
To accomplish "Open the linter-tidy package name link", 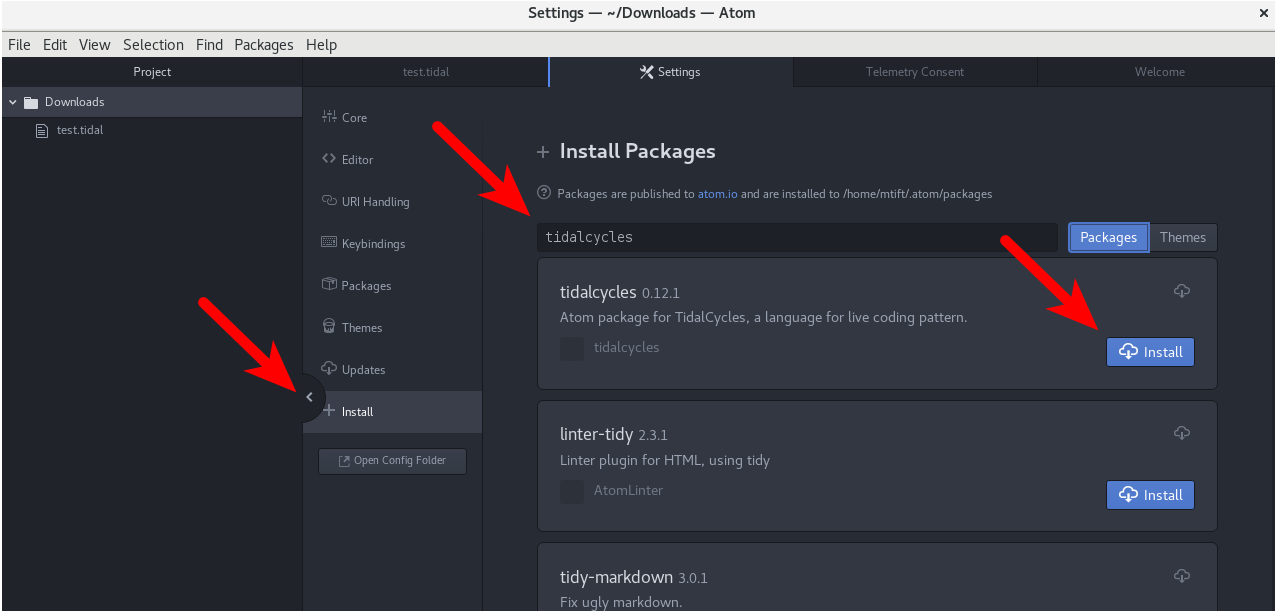I will click(597, 435).
